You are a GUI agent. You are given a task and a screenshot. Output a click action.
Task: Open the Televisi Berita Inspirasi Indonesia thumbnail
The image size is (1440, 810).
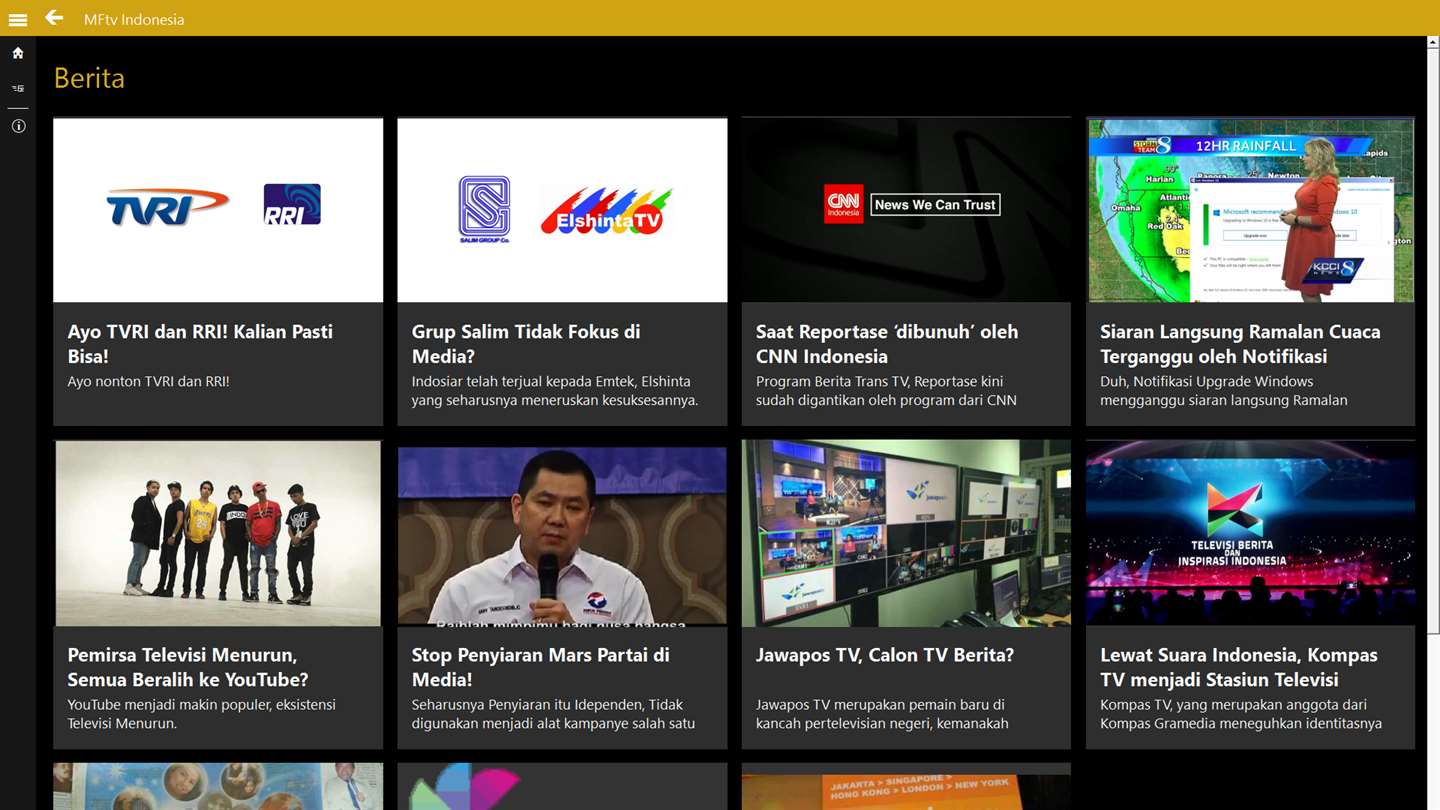1250,533
